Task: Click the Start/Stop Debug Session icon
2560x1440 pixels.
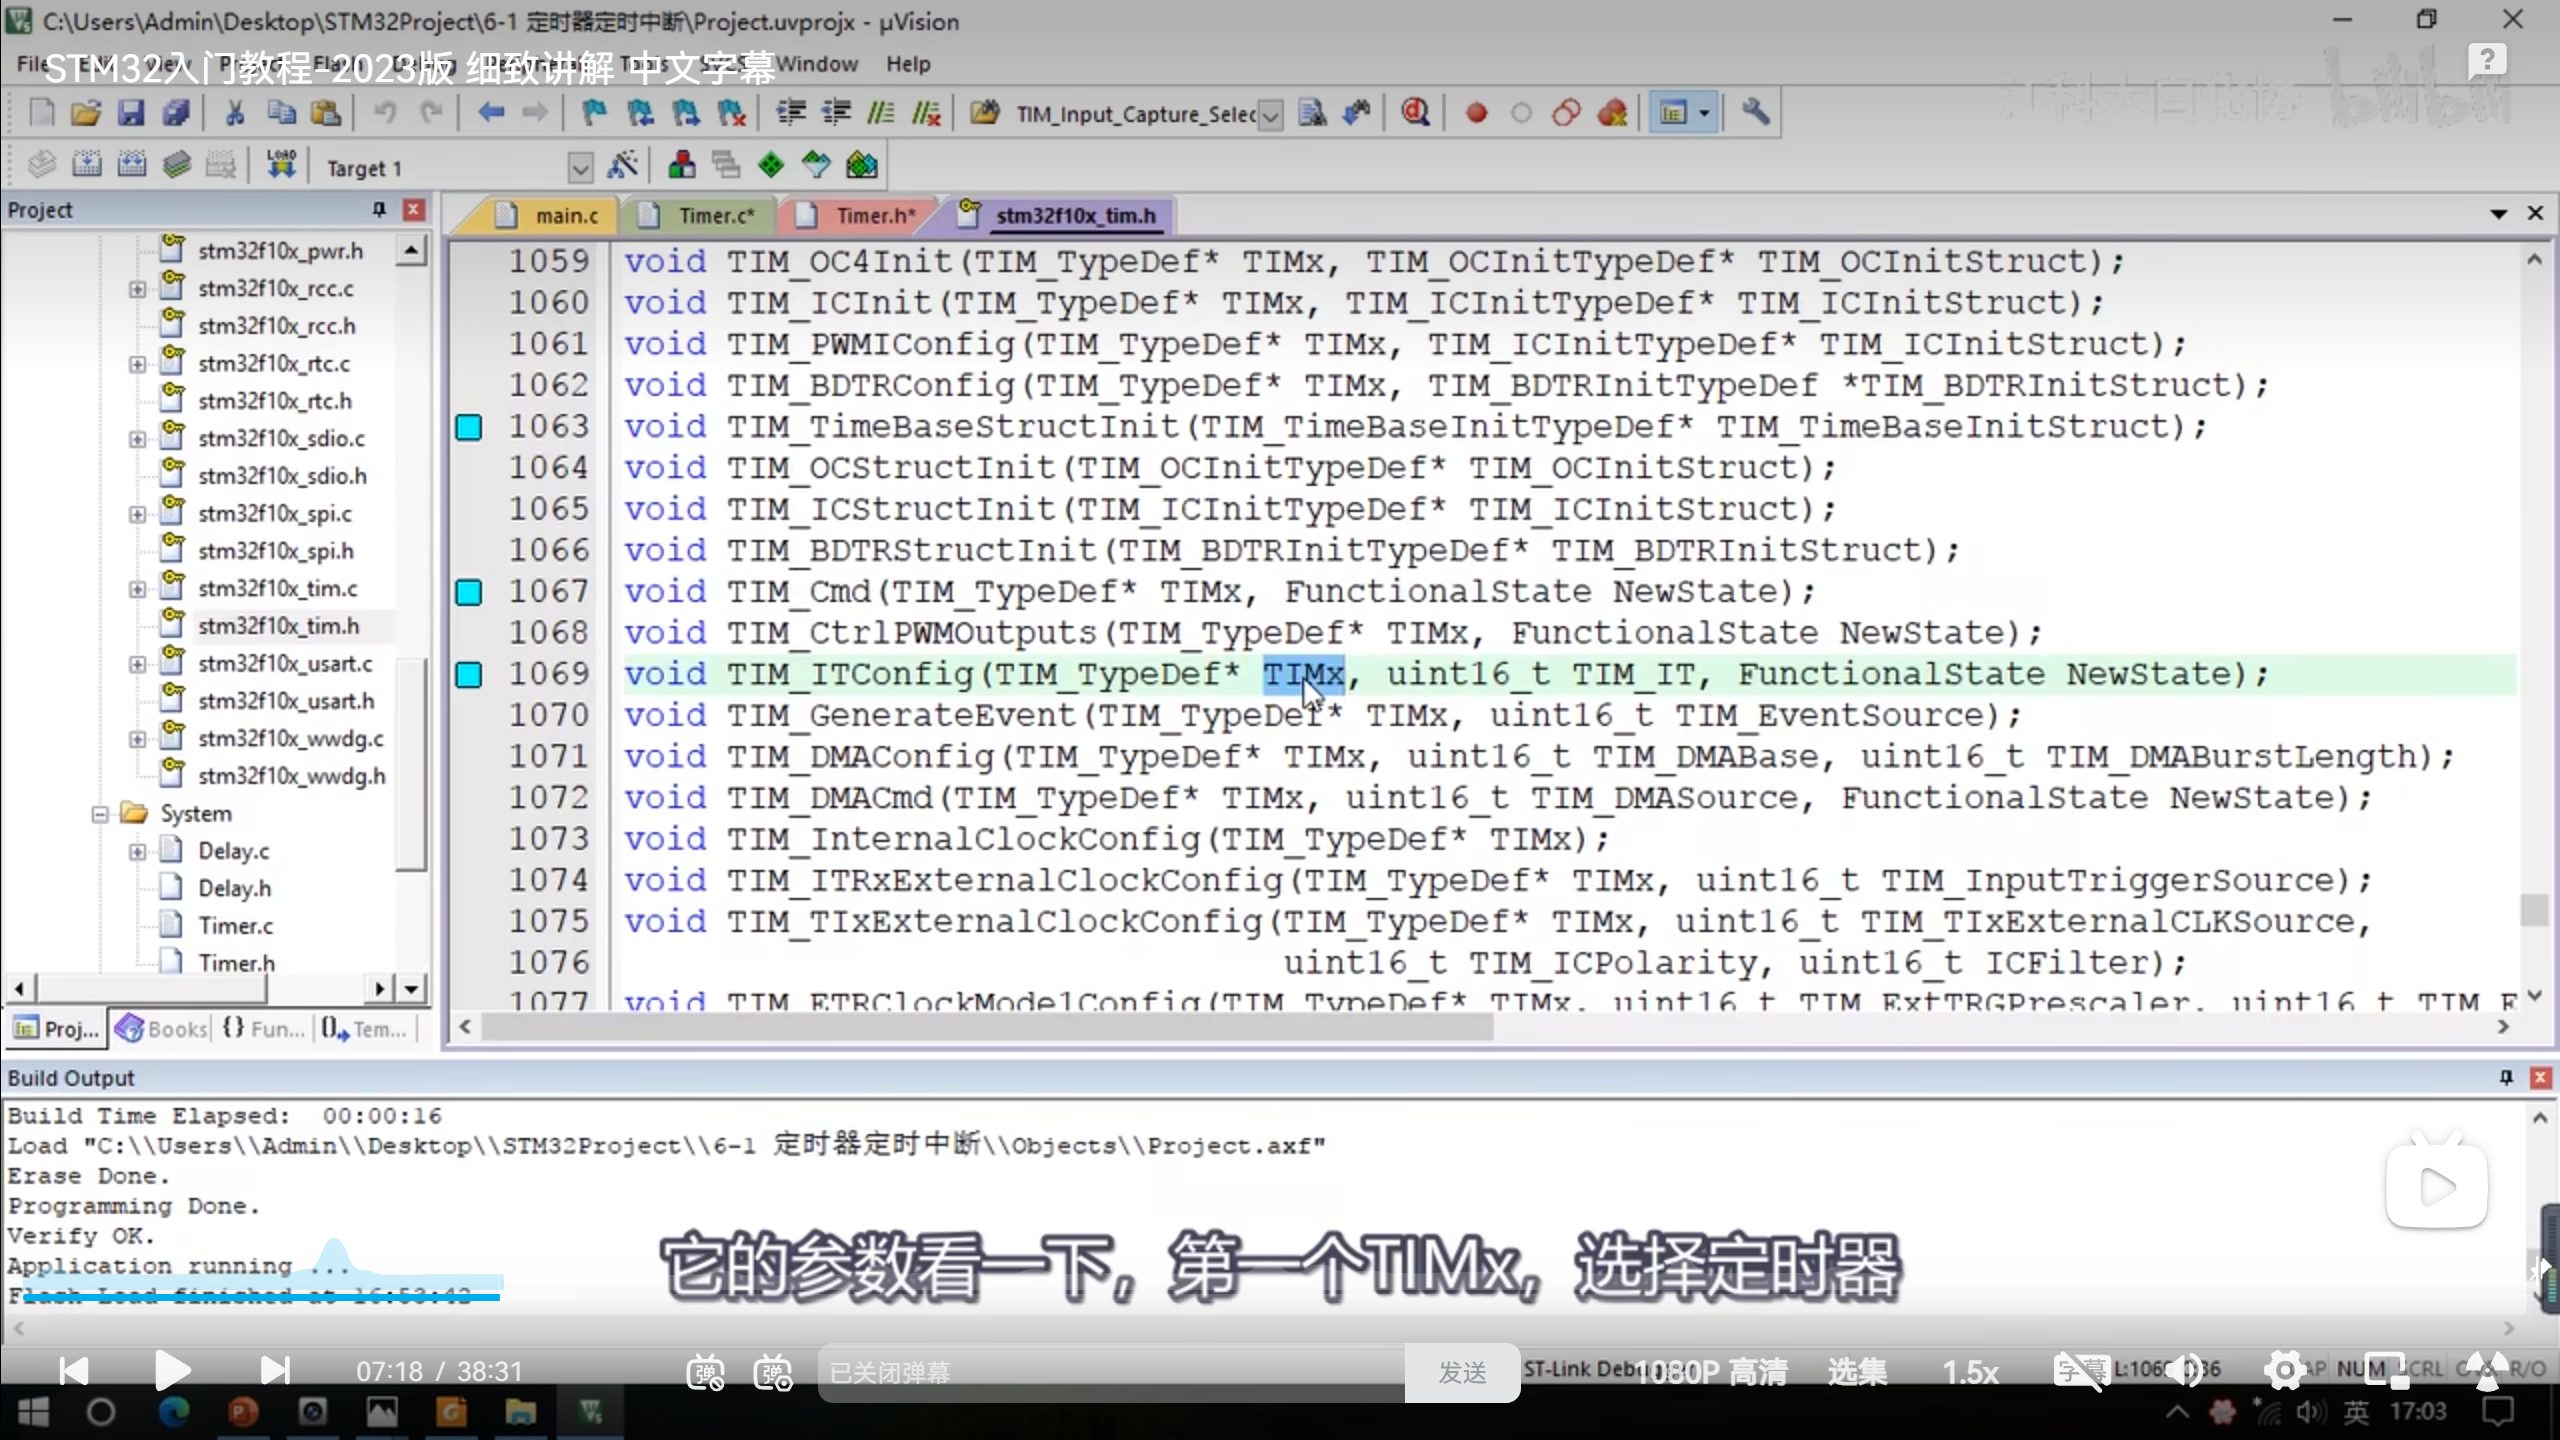Action: 1414,113
